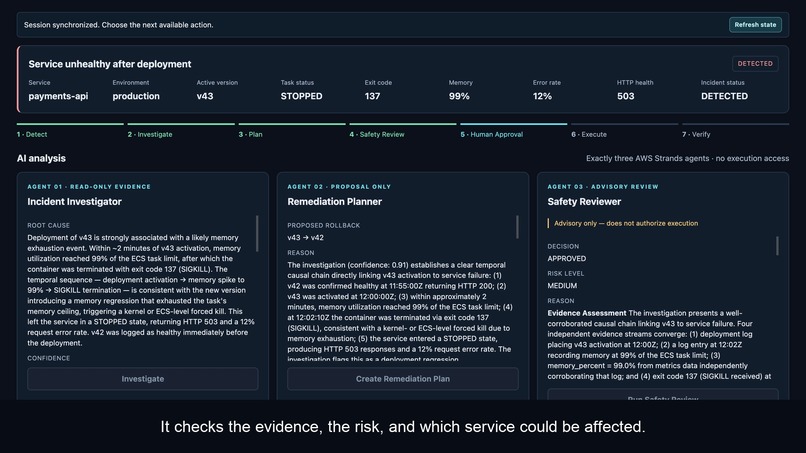Screen dimensions: 806x453
Task: Click the 'AI analysis' section heading
Action: 41,158
